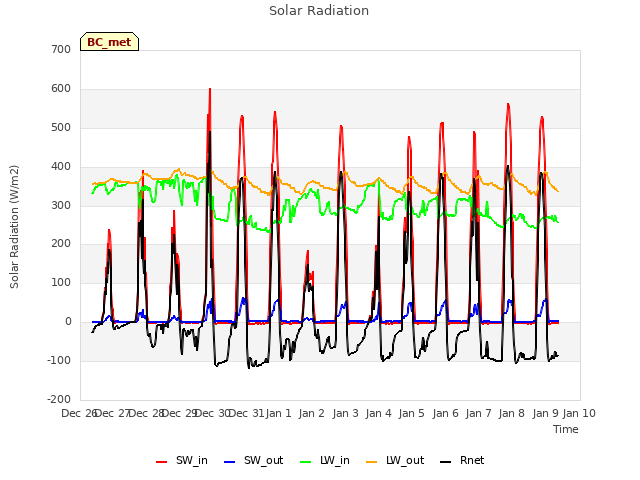This screenshot has height=480, width=640.
Task: Click the 600 y-axis tick label
Action: (x=61, y=89)
